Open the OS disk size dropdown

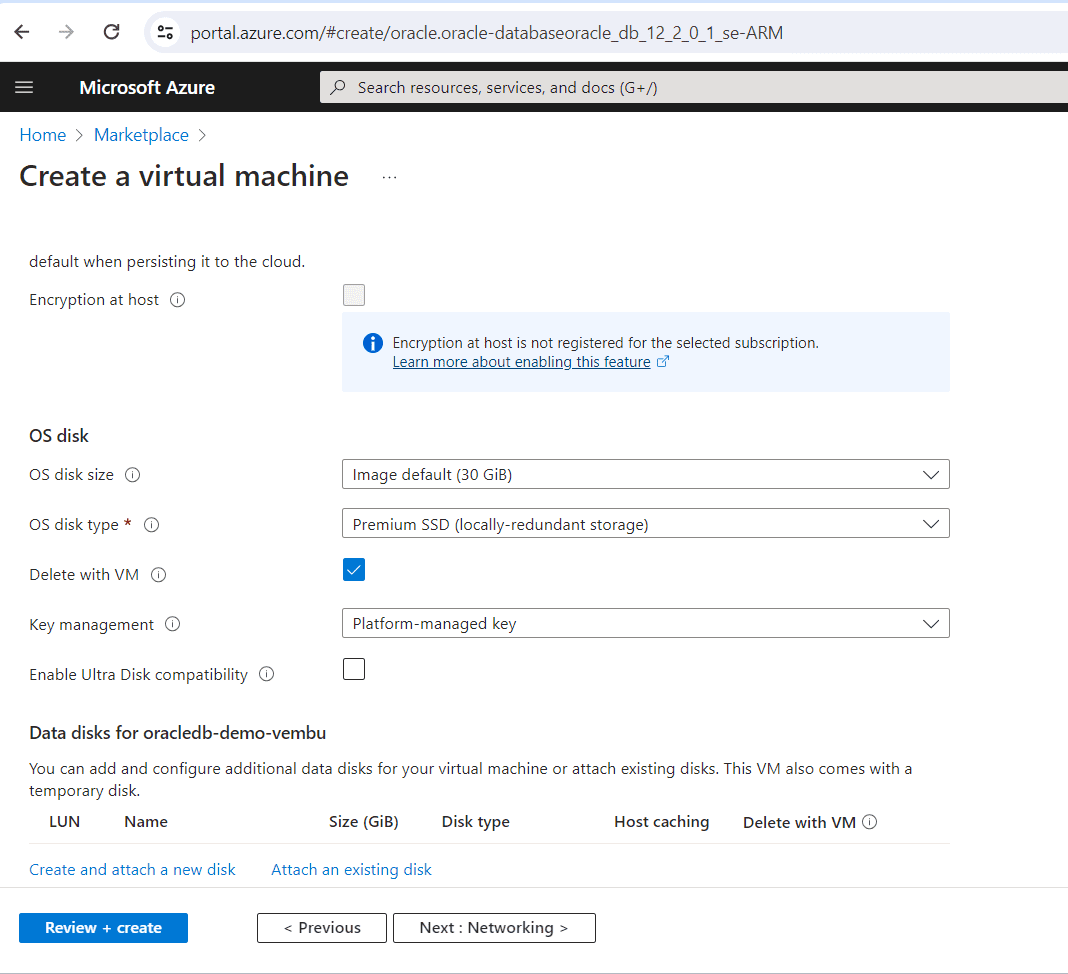coord(645,474)
